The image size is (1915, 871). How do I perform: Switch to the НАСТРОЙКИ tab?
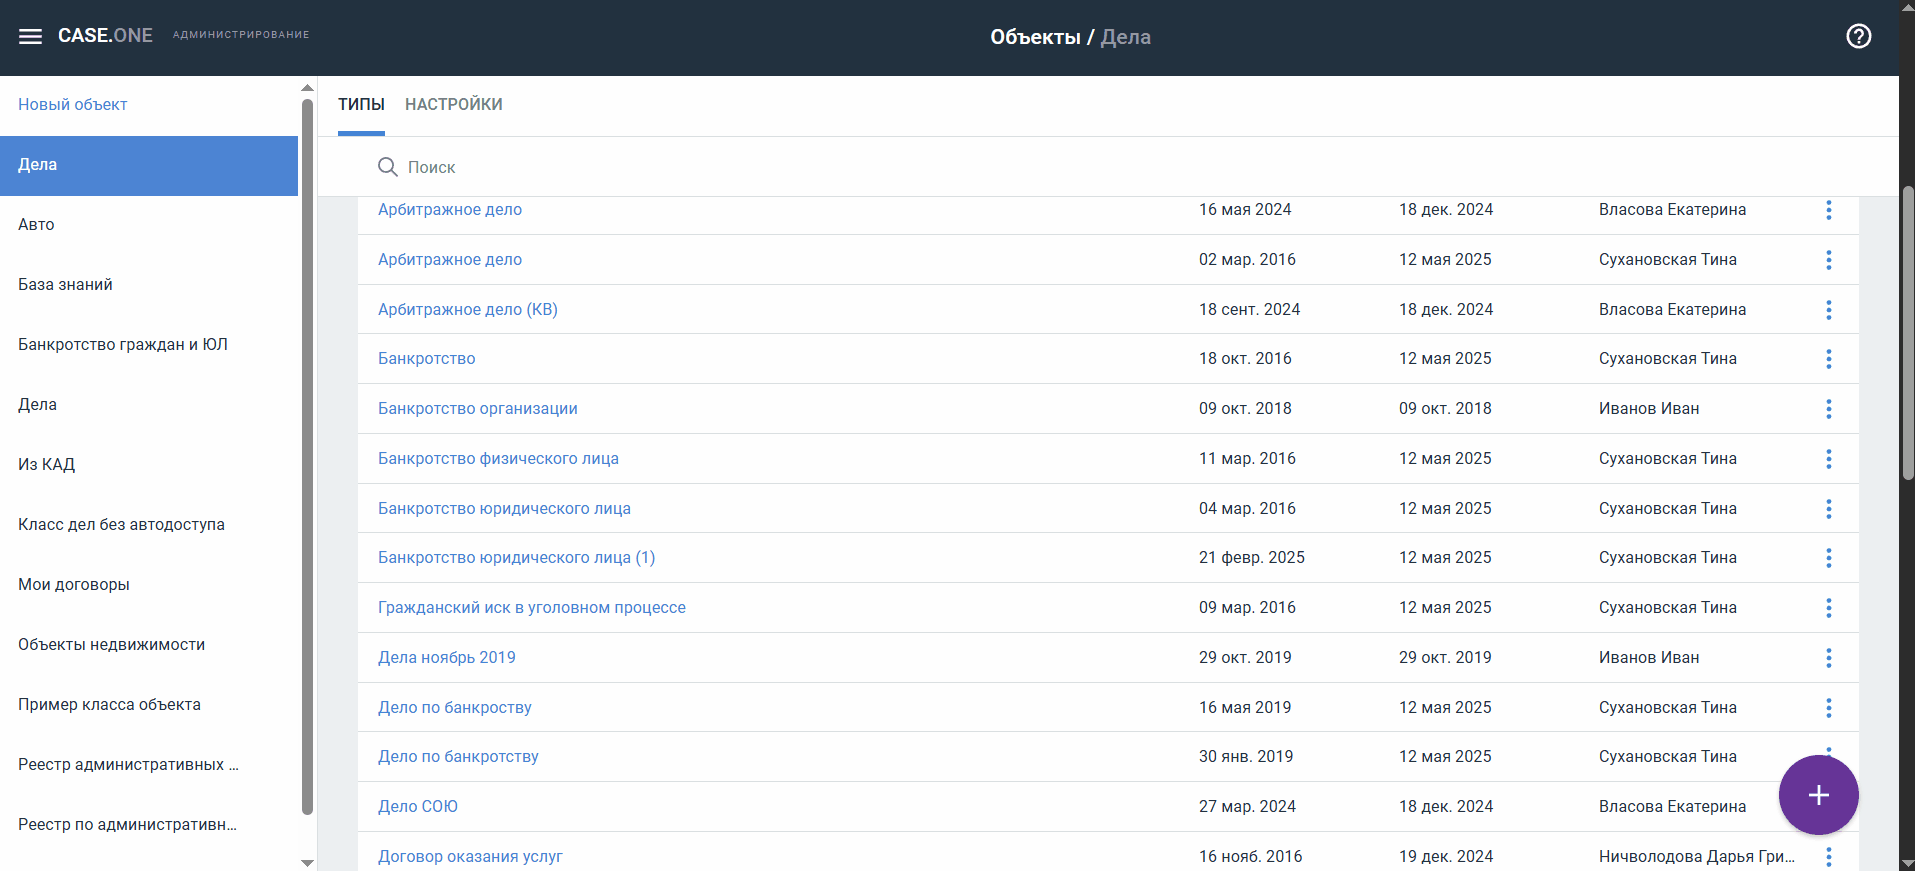pos(454,105)
